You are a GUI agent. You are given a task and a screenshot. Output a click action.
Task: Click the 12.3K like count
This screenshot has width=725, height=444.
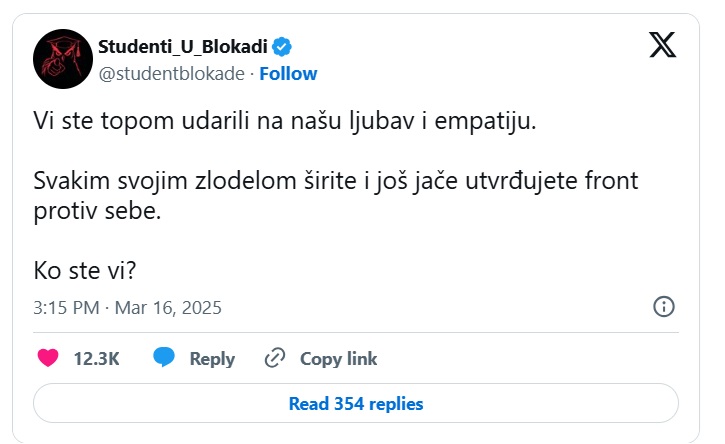pos(97,359)
